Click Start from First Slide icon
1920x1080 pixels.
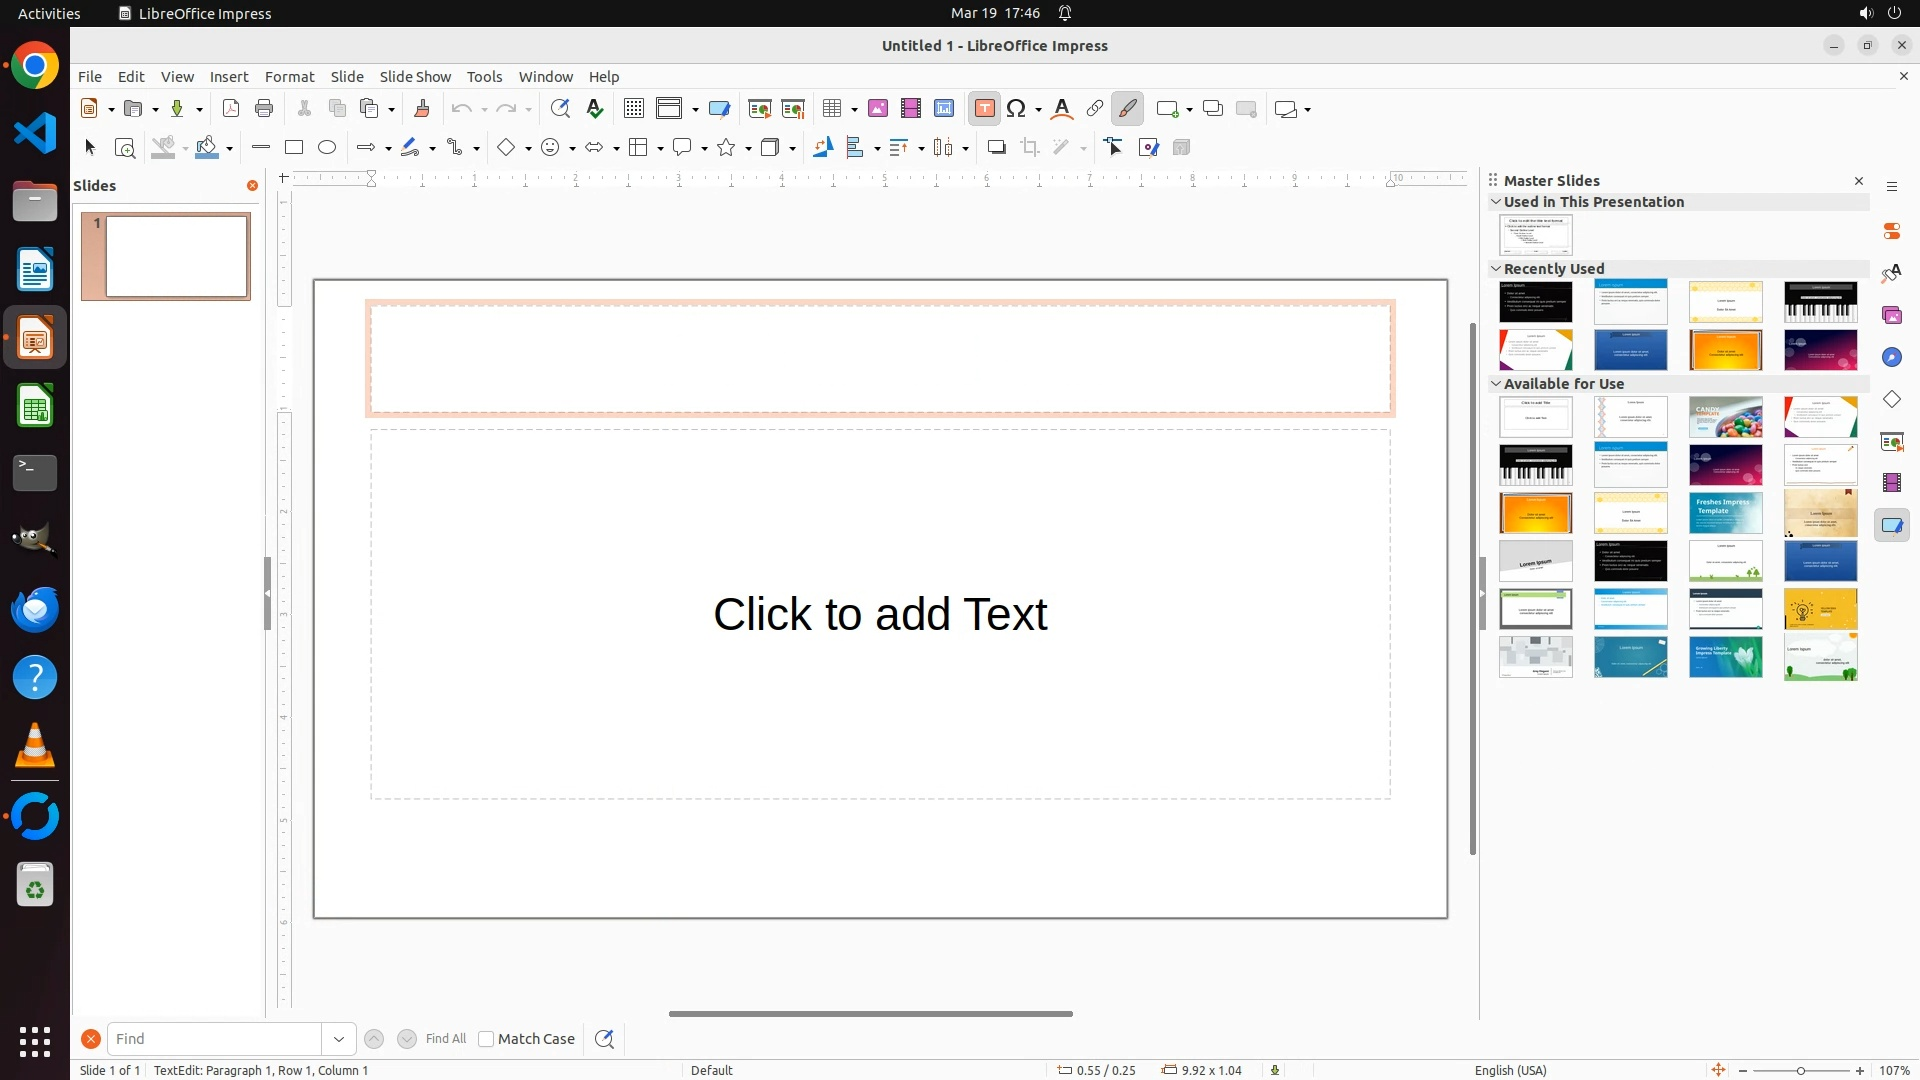(x=760, y=109)
